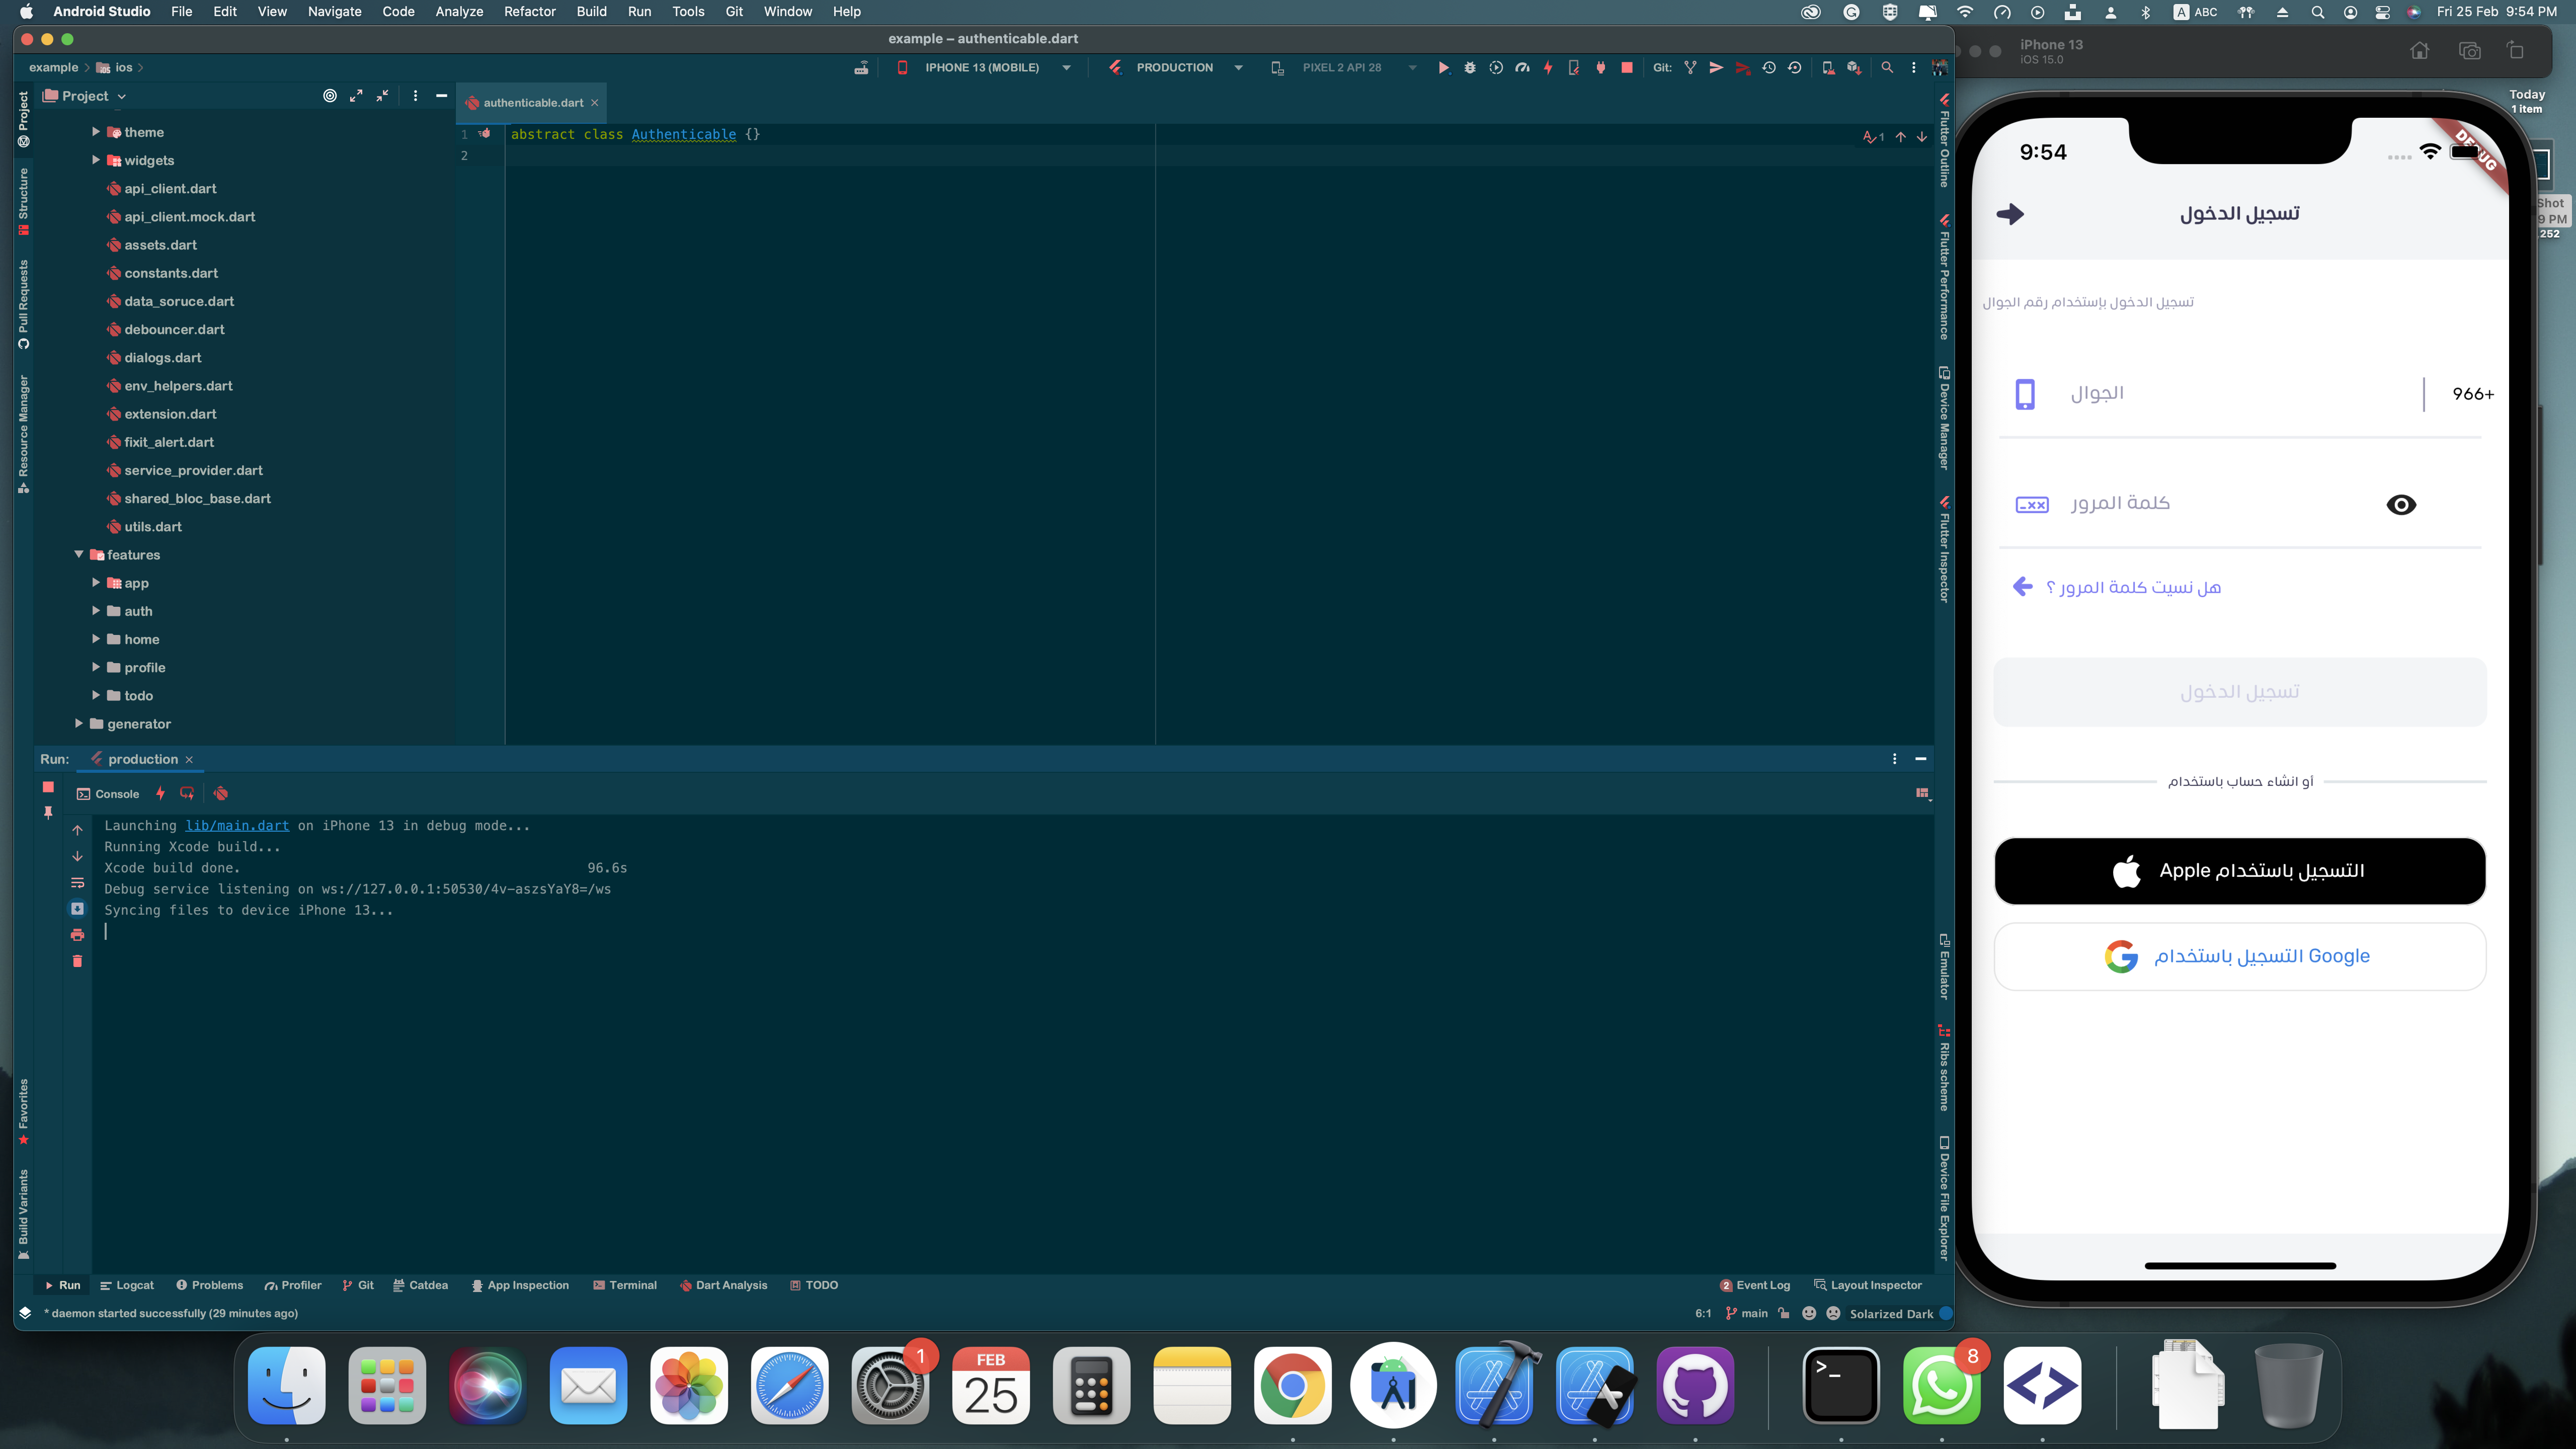Open PIXEL 2 API 28 device dropdown
This screenshot has width=2576, height=1449.
coord(1344,68)
